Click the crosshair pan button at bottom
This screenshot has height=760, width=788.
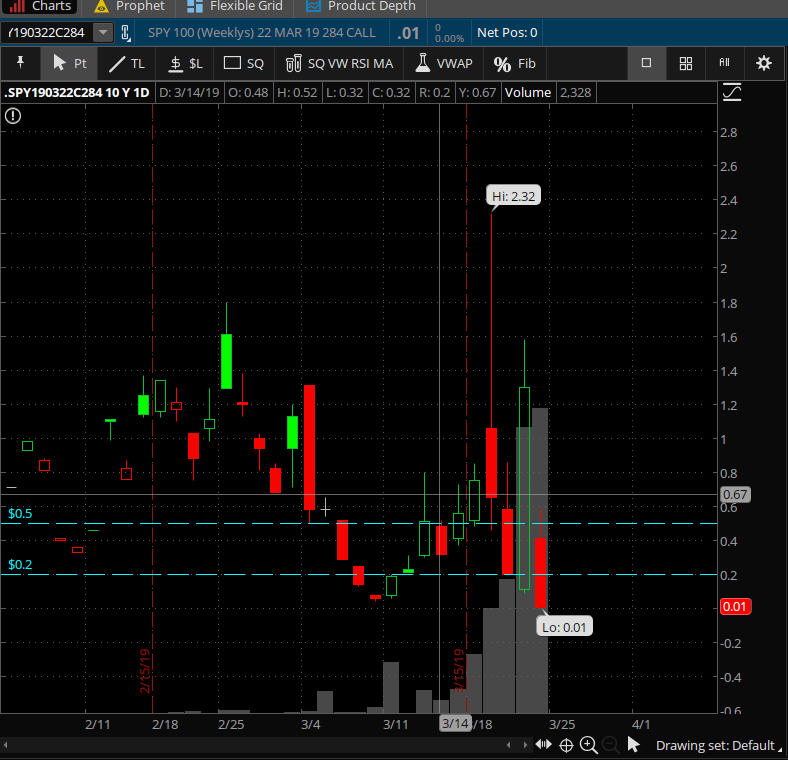point(566,745)
